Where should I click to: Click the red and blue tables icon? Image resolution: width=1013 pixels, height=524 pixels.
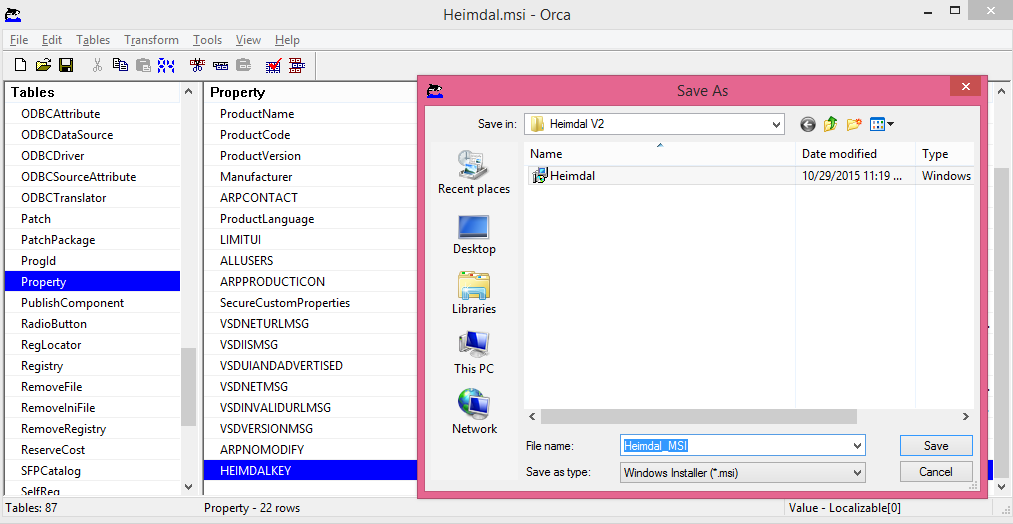297,65
